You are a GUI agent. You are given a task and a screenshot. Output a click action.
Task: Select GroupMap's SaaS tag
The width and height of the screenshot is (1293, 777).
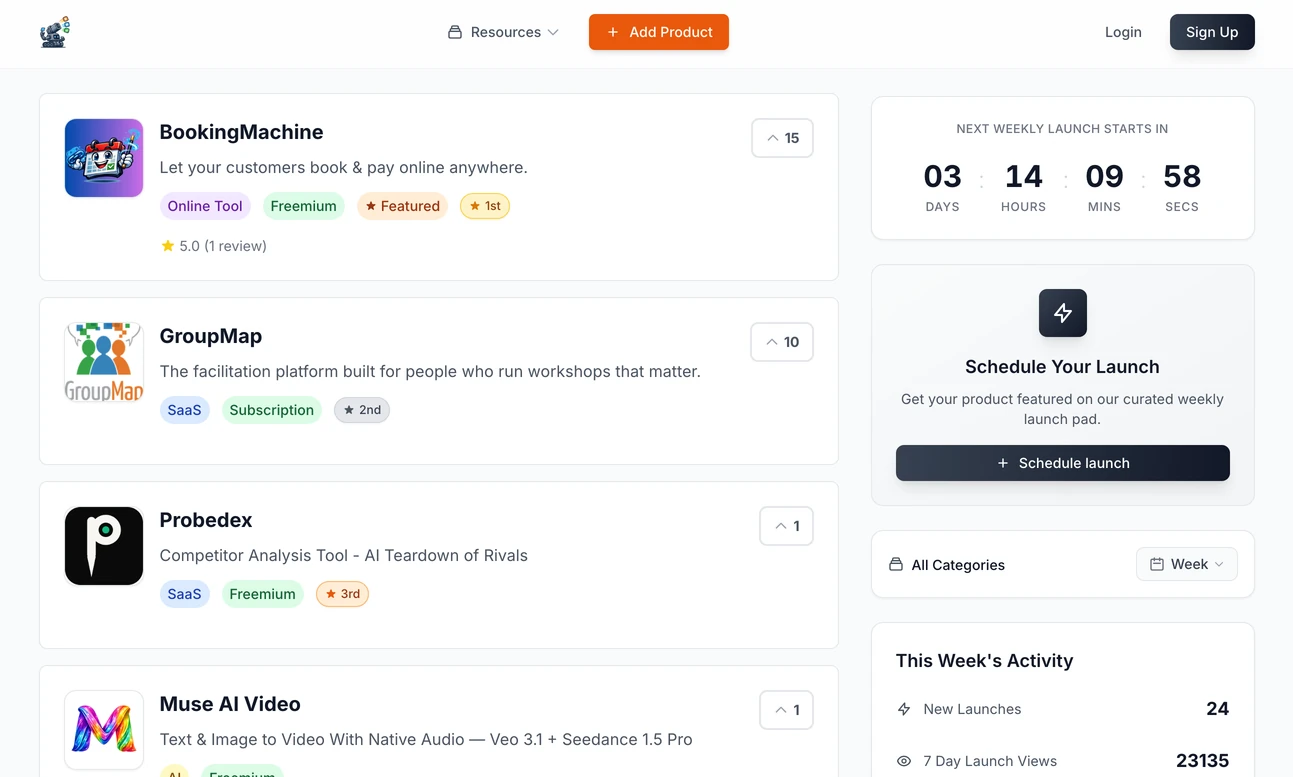point(185,410)
